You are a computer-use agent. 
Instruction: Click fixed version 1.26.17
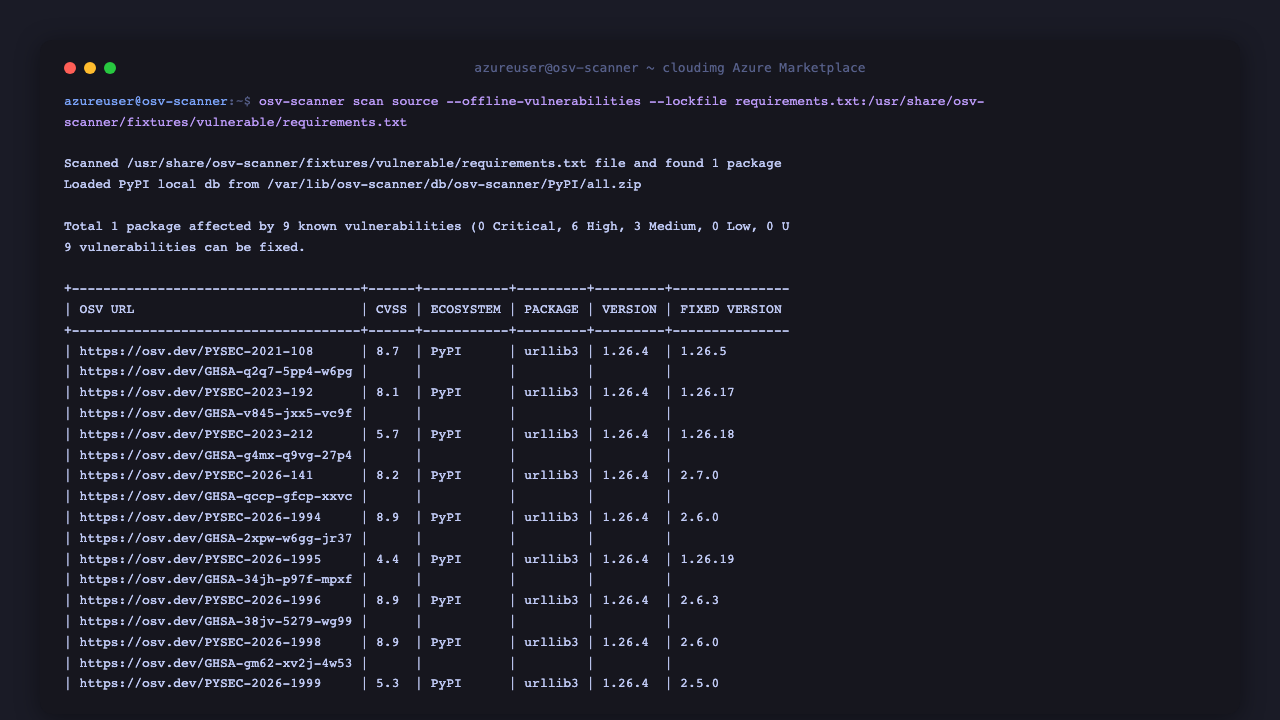[x=707, y=392]
